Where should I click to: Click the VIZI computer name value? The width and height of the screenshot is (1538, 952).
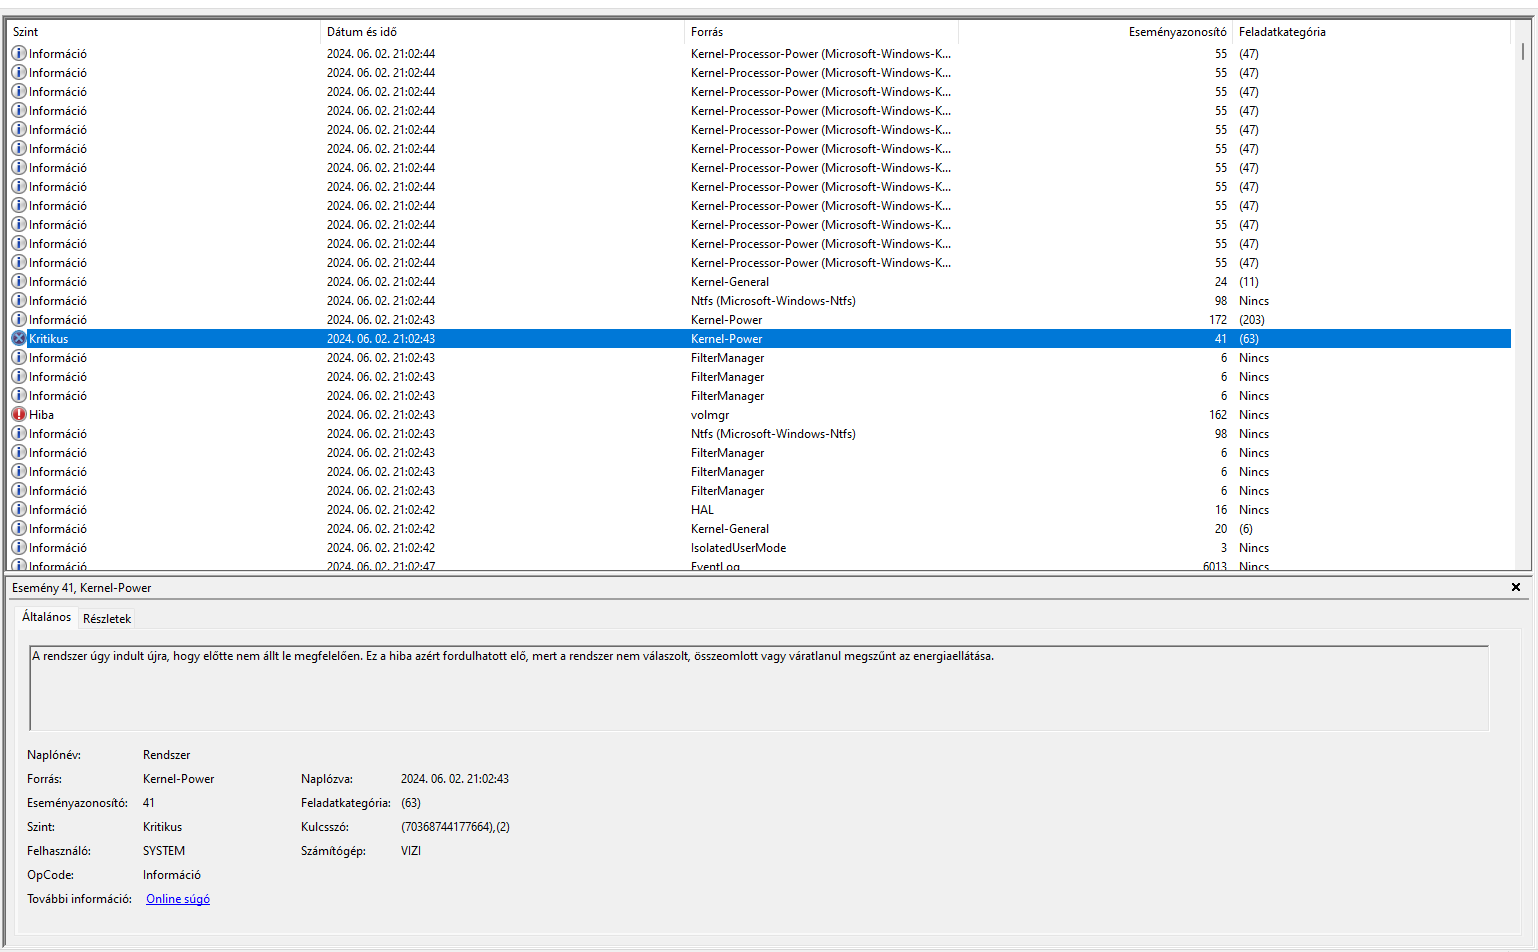click(411, 851)
